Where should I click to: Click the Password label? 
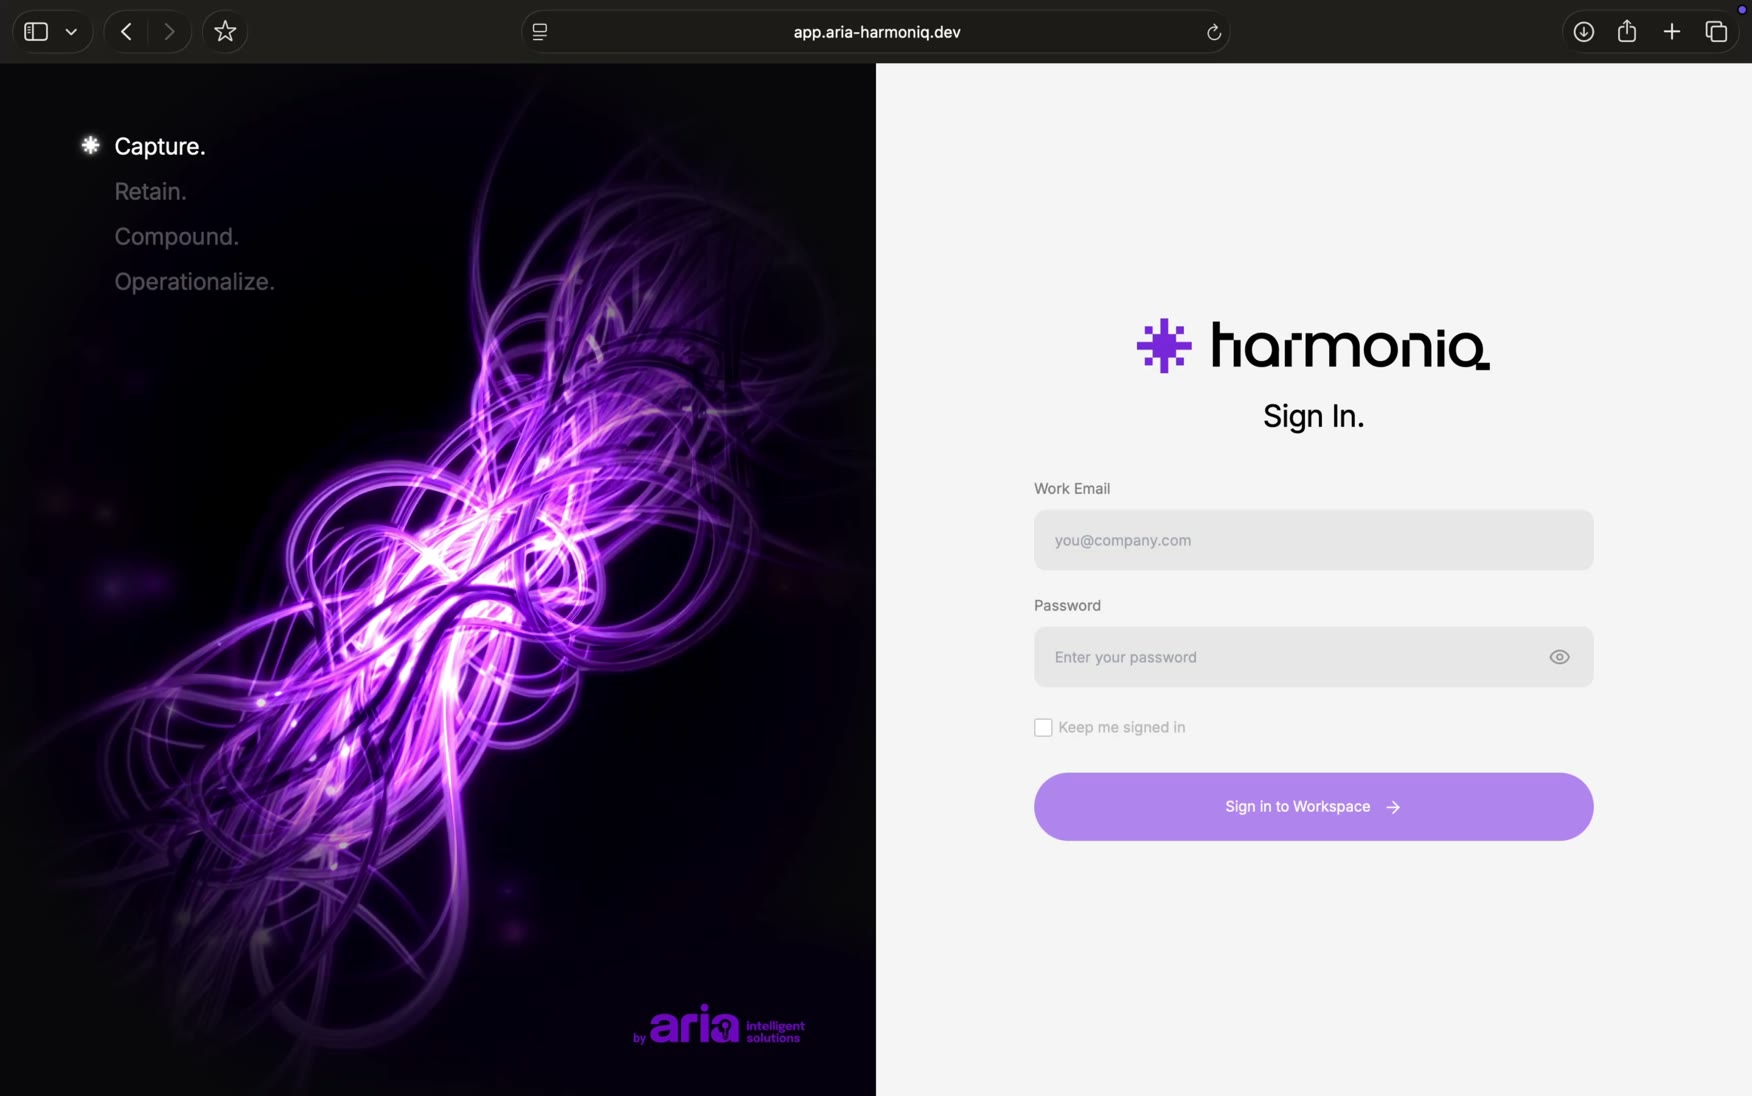pyautogui.click(x=1067, y=605)
